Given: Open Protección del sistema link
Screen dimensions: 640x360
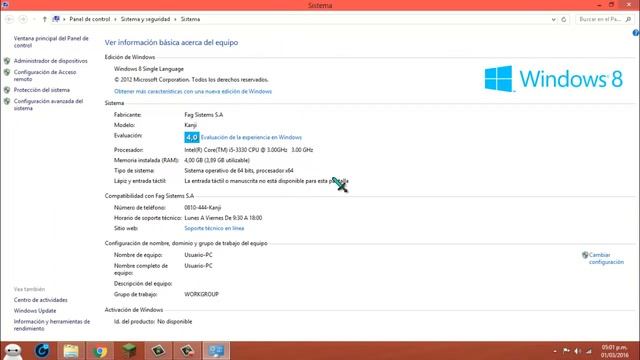Looking at the screenshot, I should 42,90.
